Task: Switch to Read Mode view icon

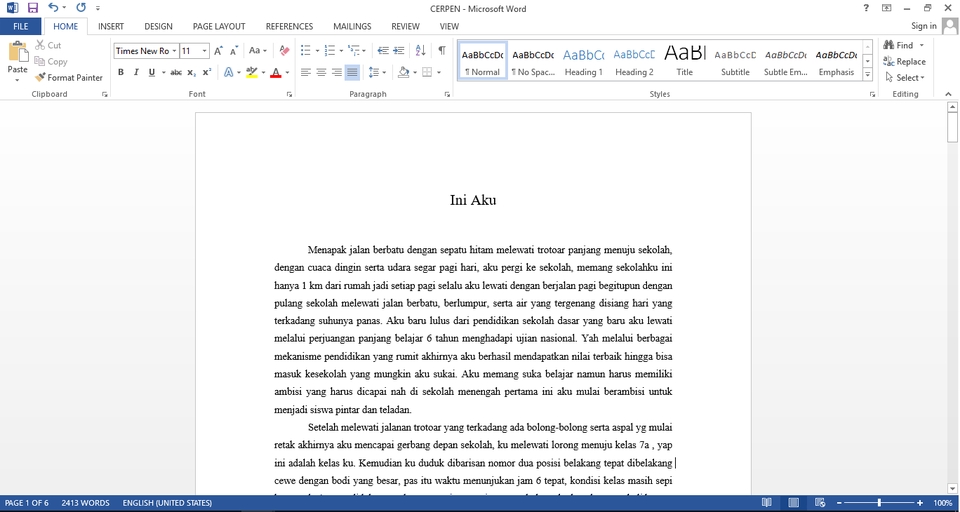Action: coord(767,503)
